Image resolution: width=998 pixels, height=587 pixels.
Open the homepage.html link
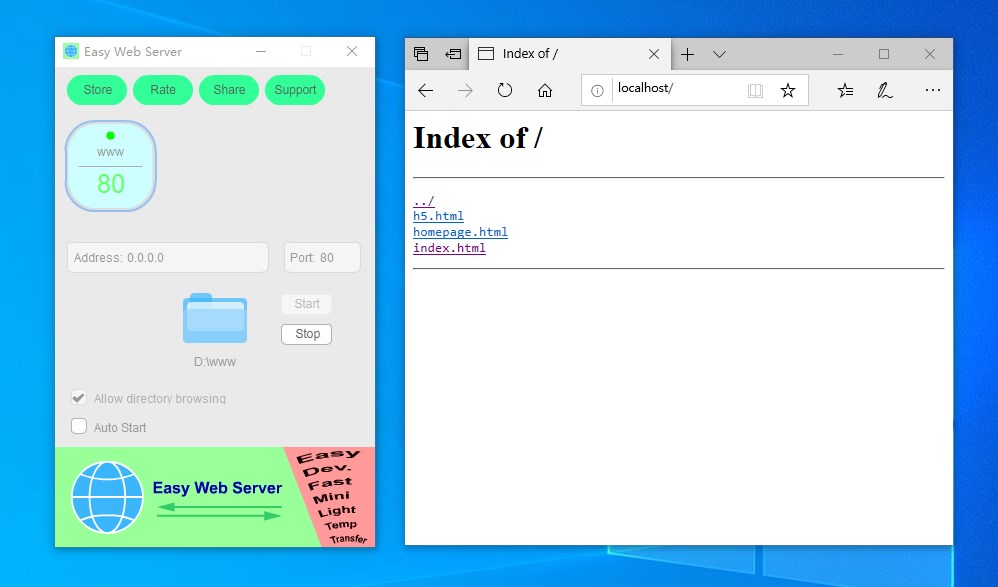point(460,232)
